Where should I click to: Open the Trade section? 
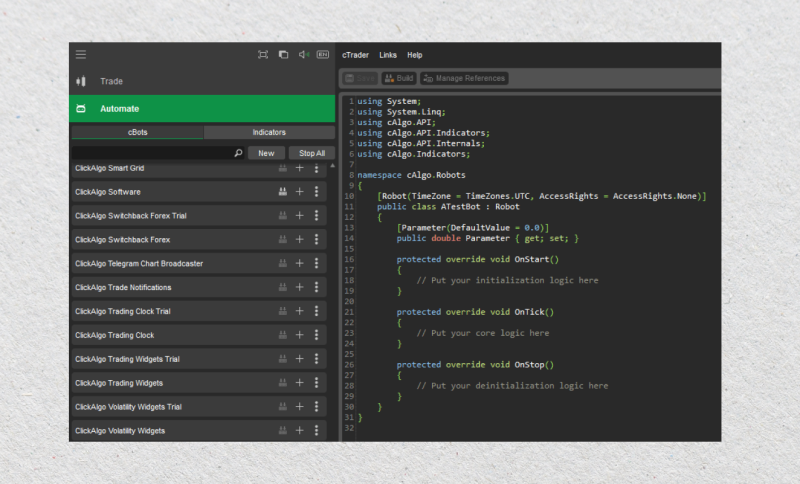[x=202, y=81]
